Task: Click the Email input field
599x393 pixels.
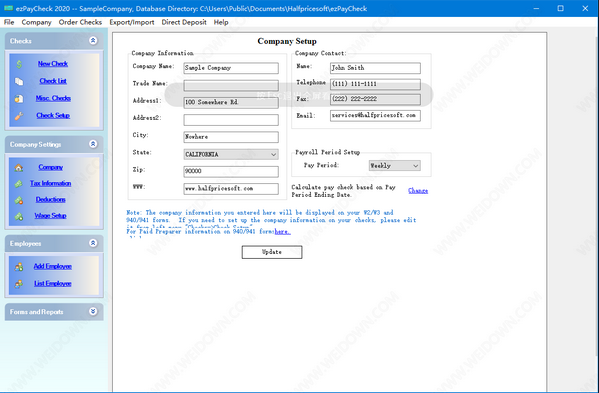Action: pyautogui.click(x=375, y=115)
